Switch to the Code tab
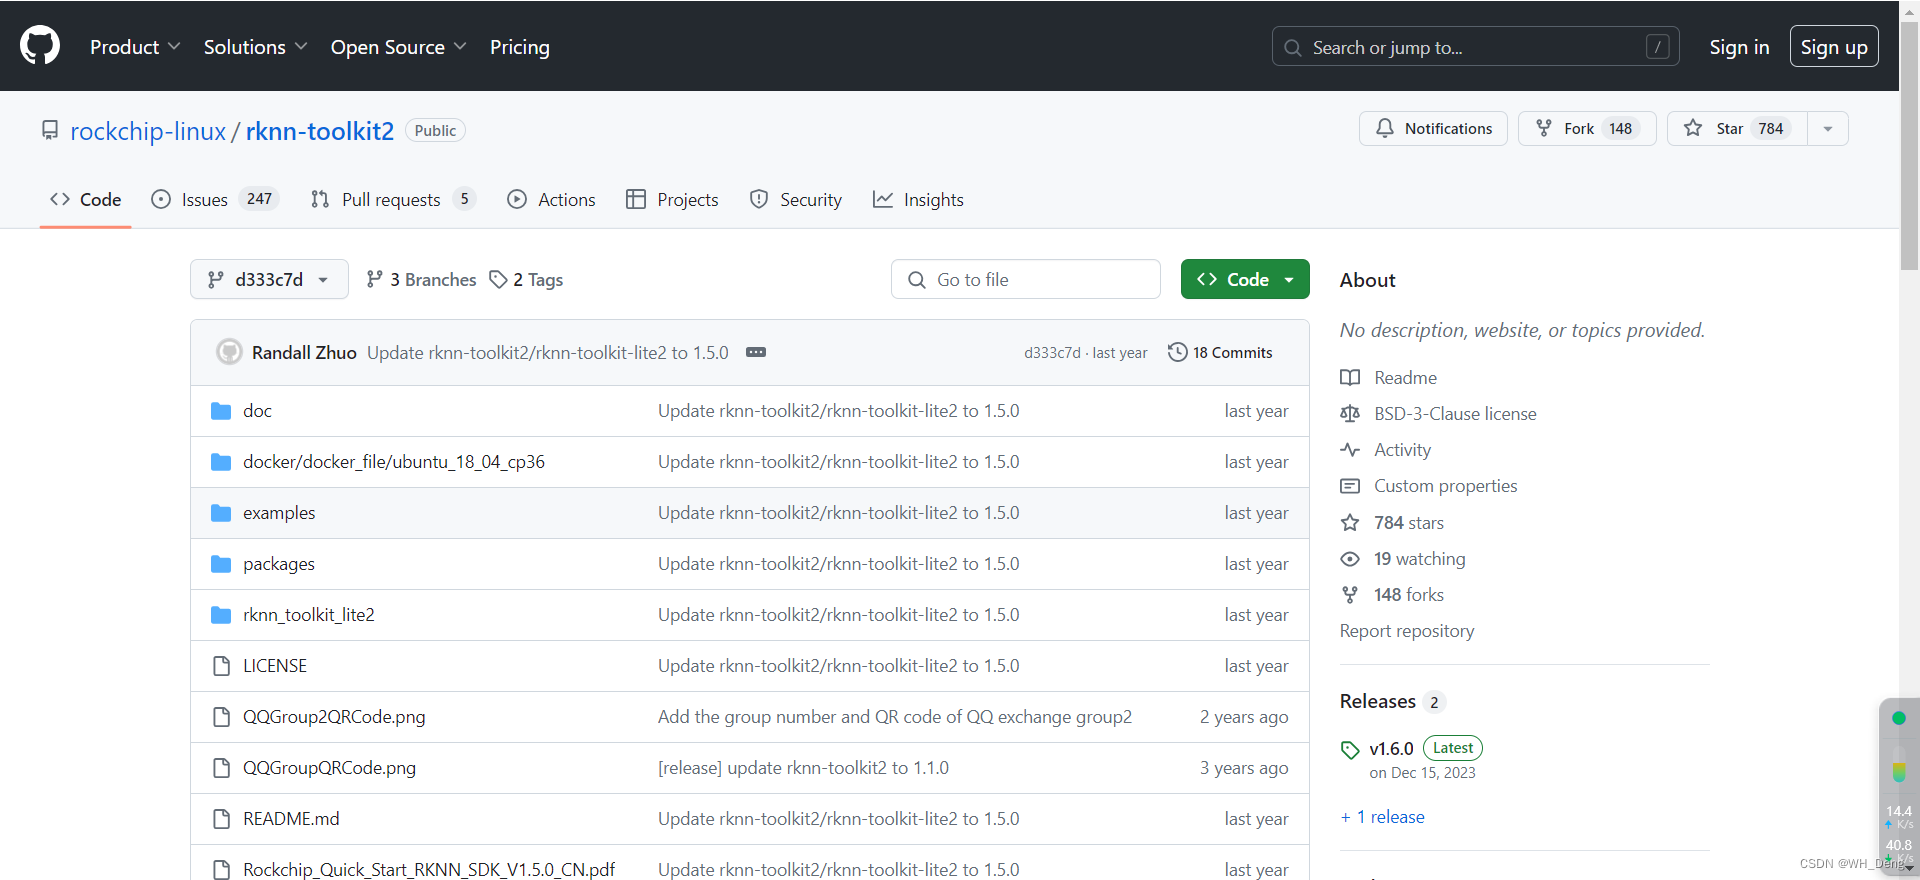Image resolution: width=1920 pixels, height=880 pixels. coord(86,199)
